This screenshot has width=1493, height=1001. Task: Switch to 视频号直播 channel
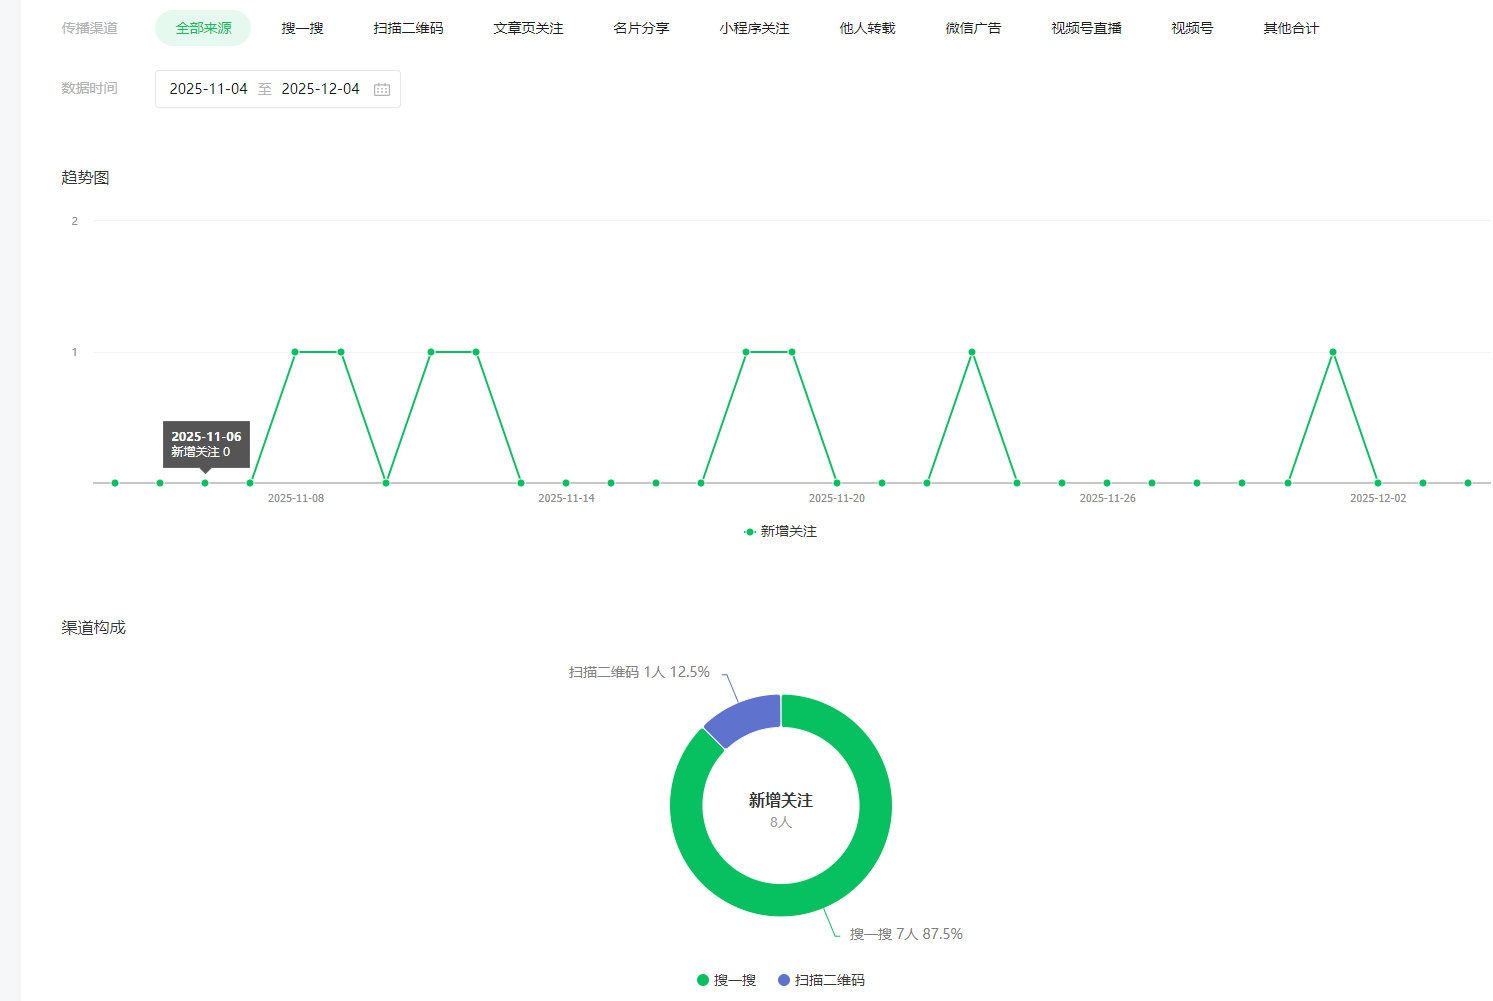tap(1086, 28)
